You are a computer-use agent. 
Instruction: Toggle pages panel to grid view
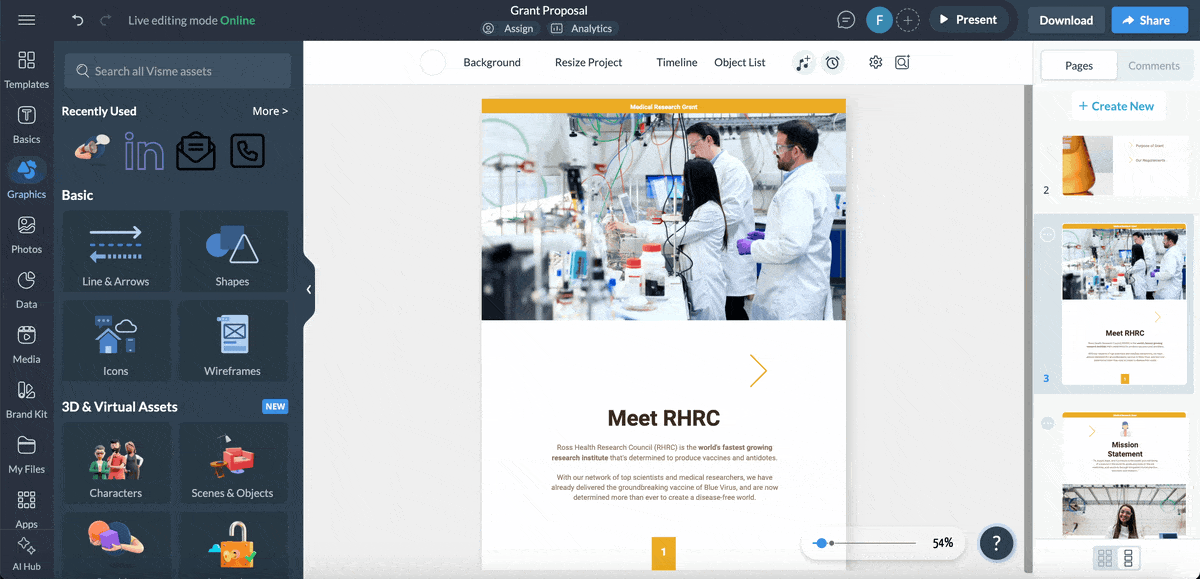click(x=1106, y=559)
